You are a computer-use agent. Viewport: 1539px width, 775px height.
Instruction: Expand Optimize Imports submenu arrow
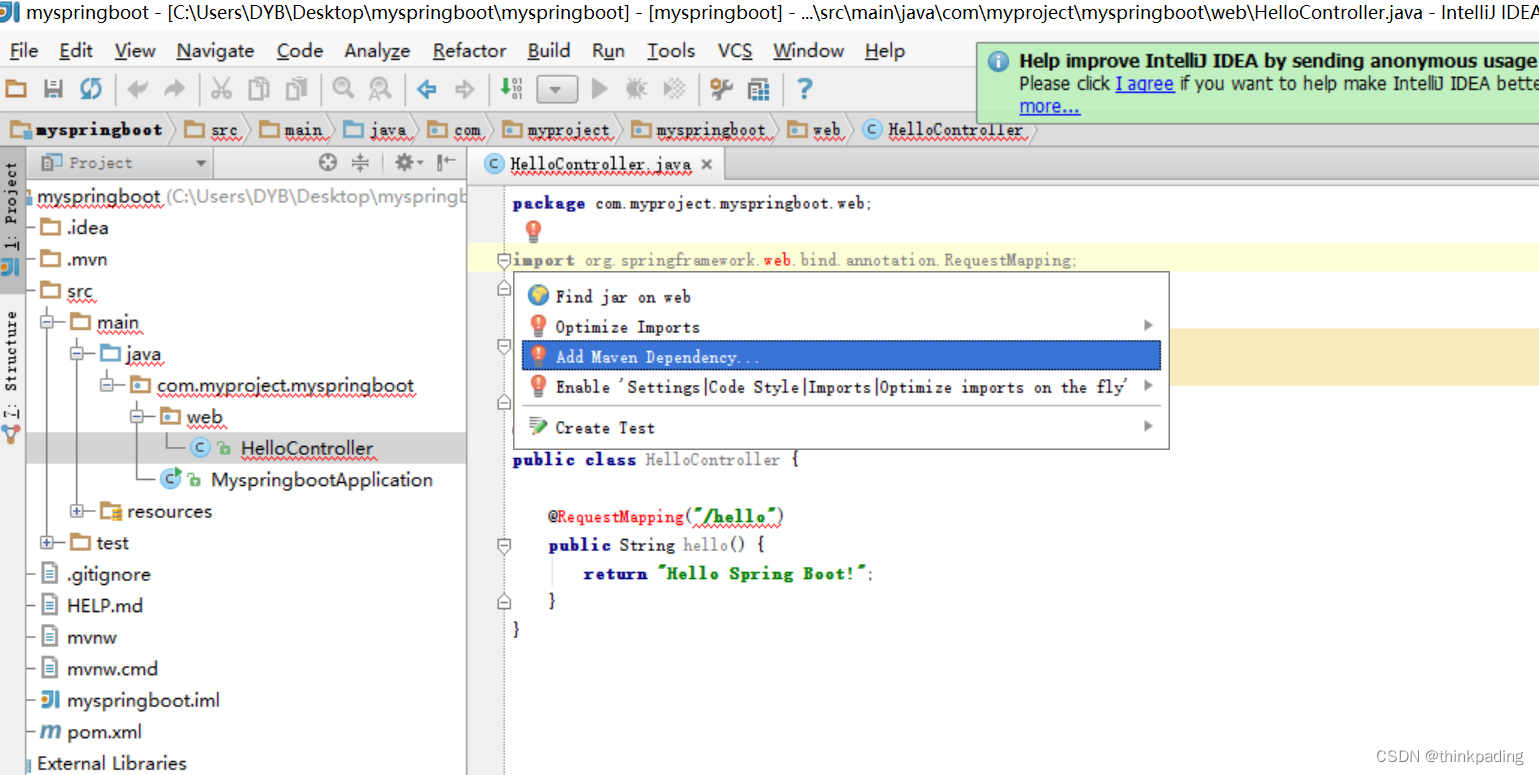[x=1148, y=326]
